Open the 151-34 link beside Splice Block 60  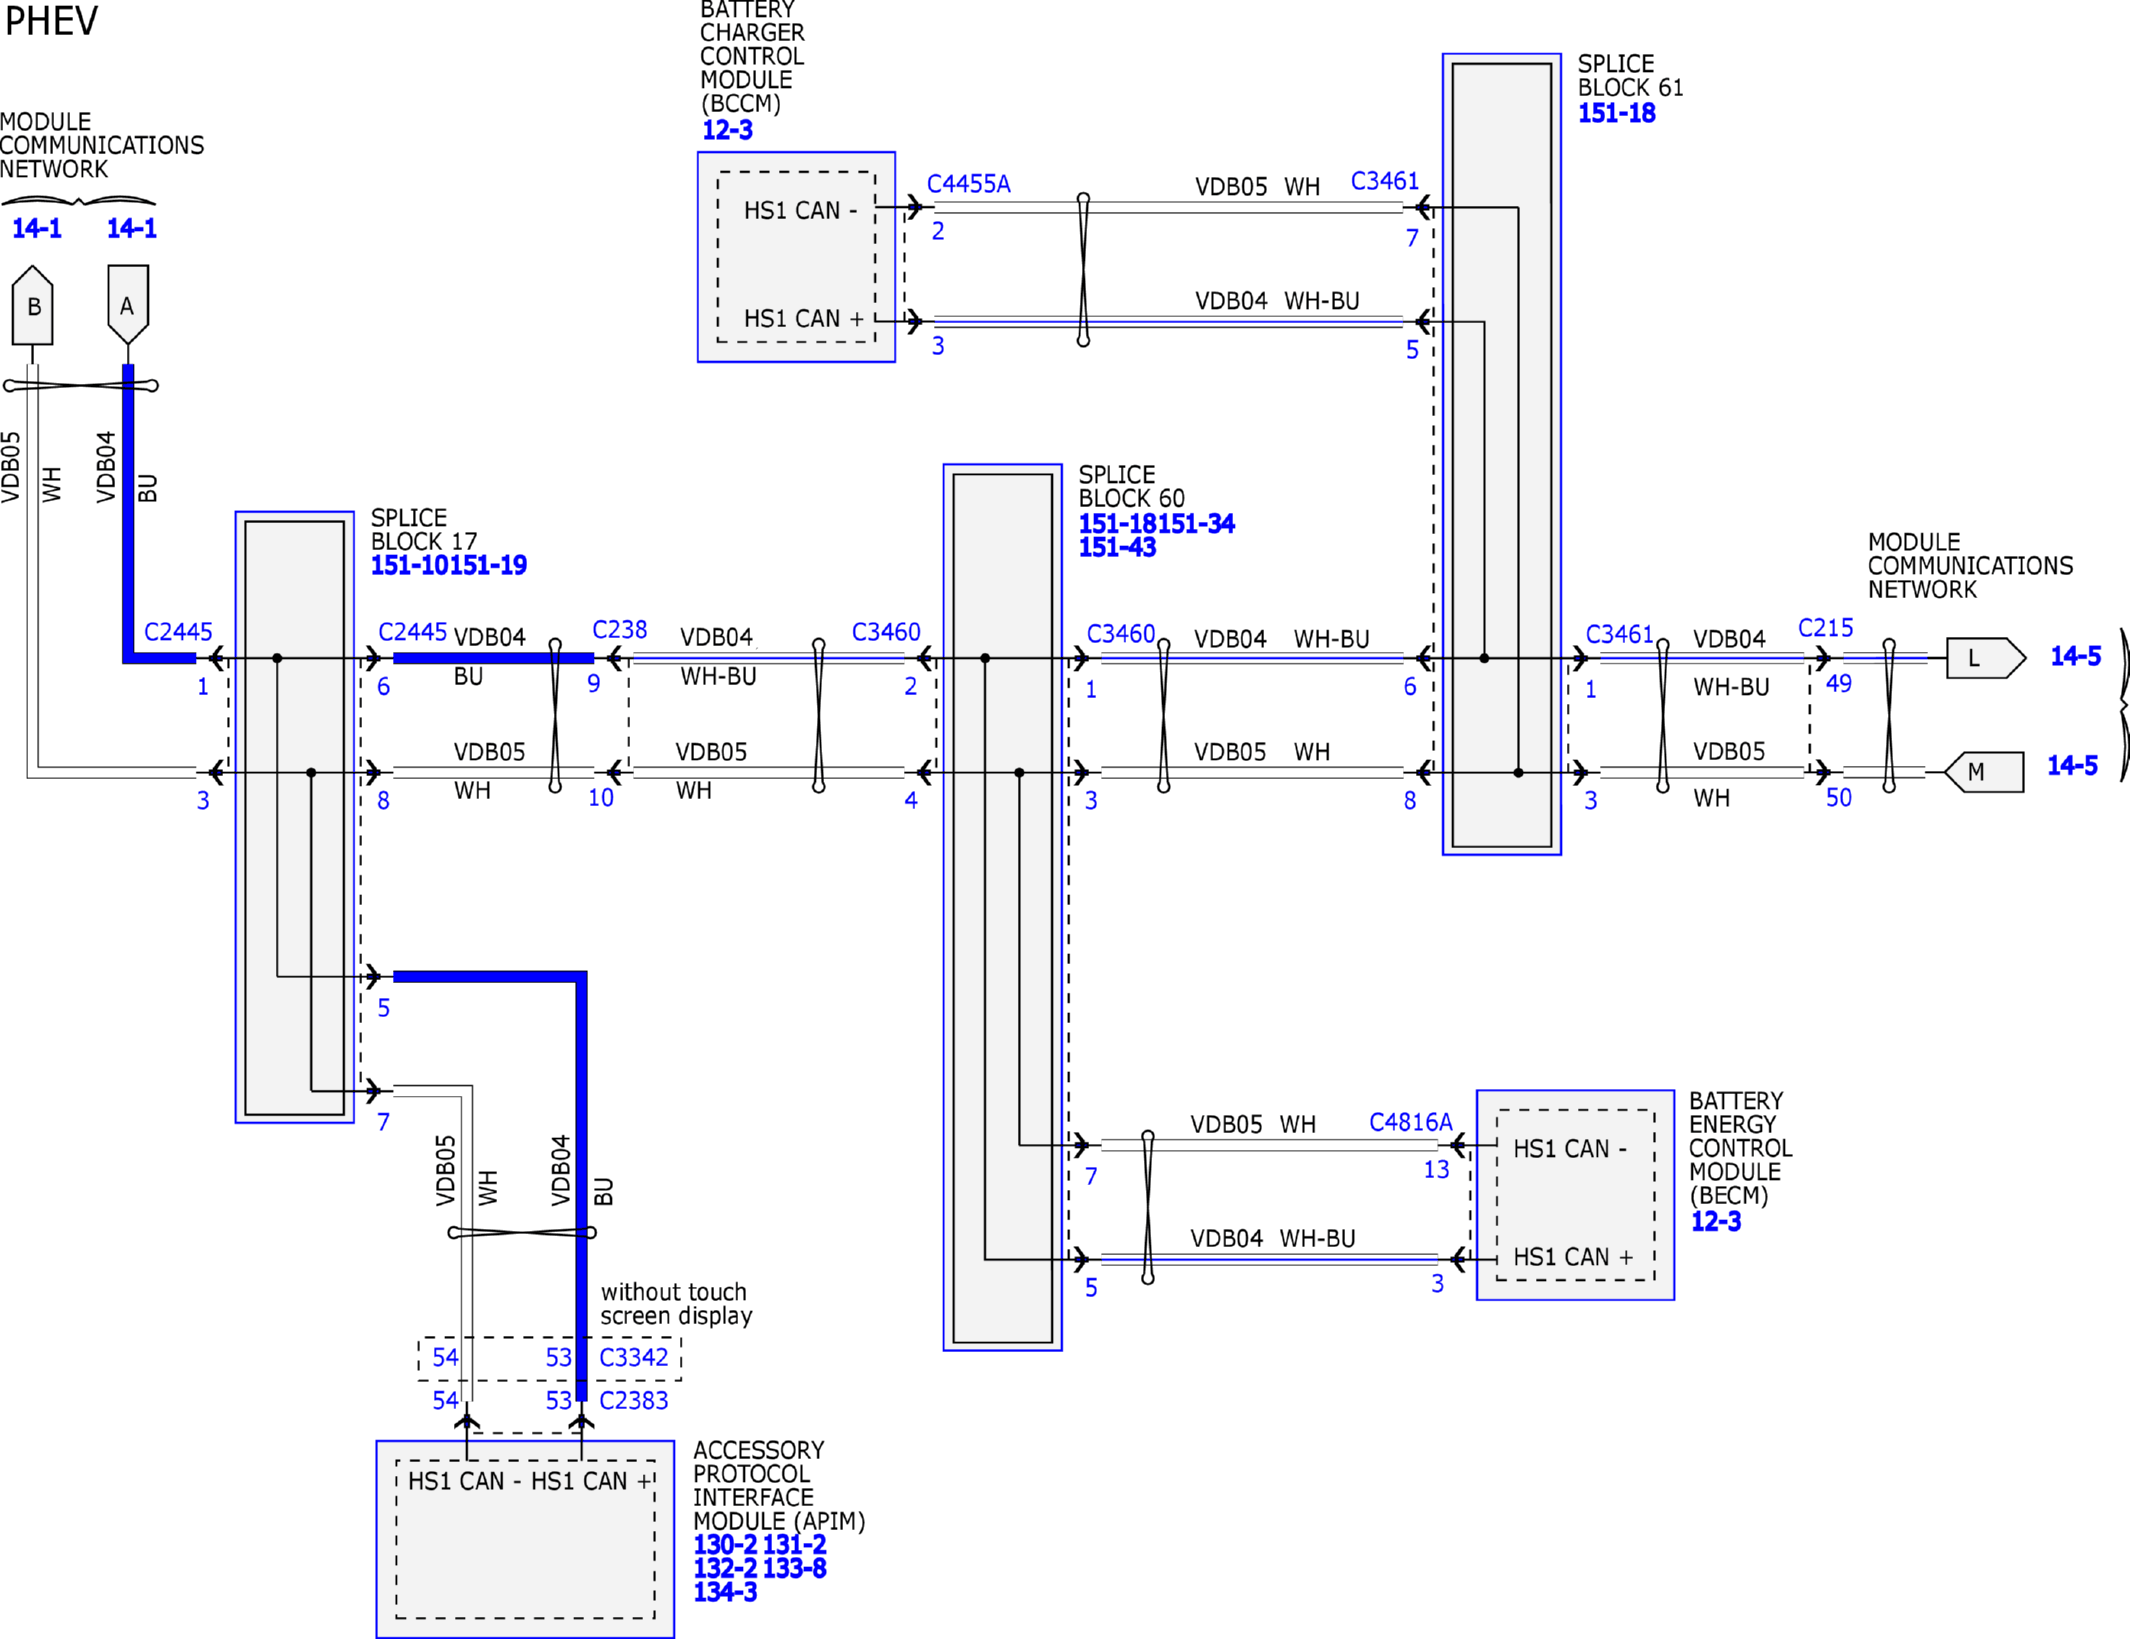pos(1196,523)
